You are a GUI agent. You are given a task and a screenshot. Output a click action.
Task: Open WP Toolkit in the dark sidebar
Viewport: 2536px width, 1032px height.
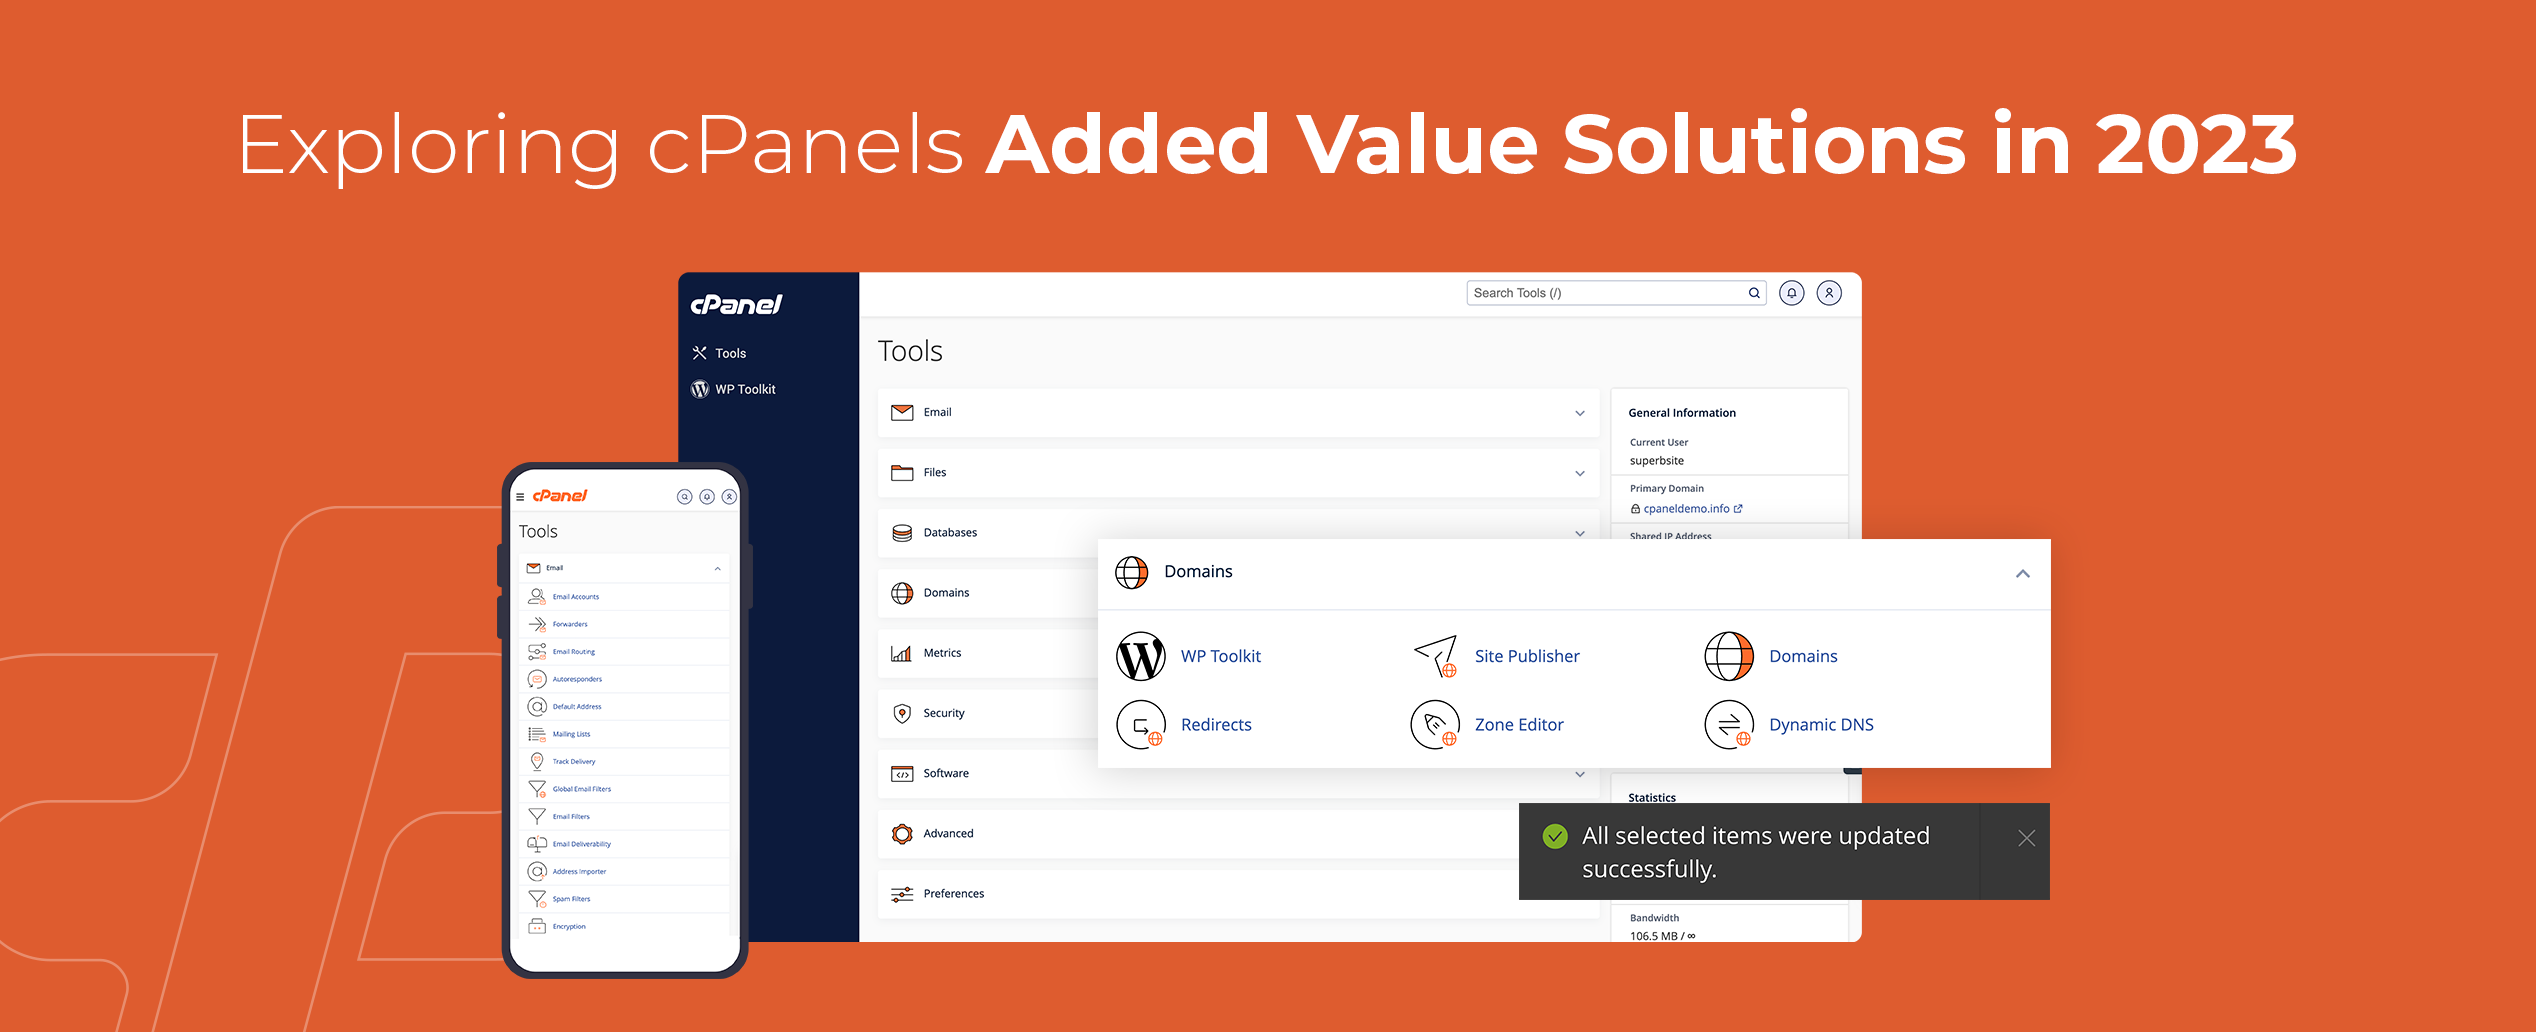pos(733,389)
